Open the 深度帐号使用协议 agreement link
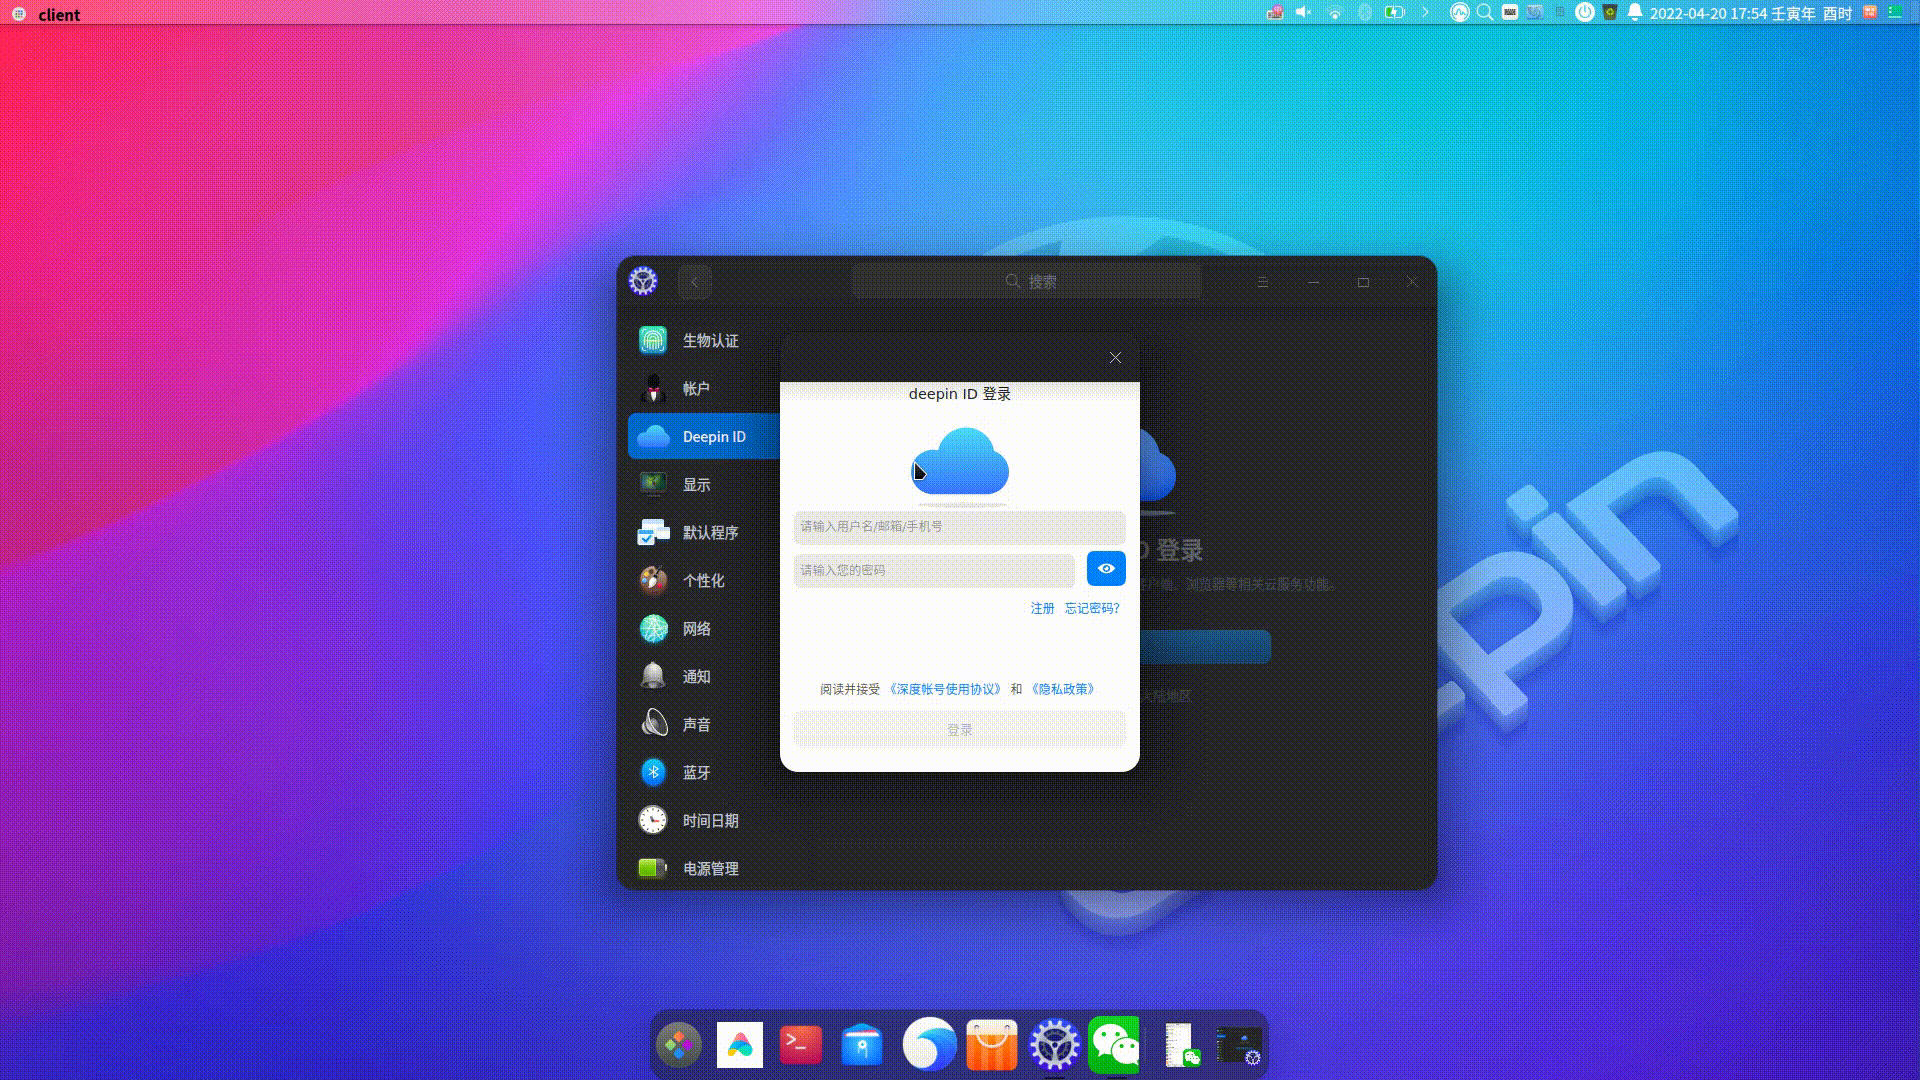 pyautogui.click(x=945, y=689)
